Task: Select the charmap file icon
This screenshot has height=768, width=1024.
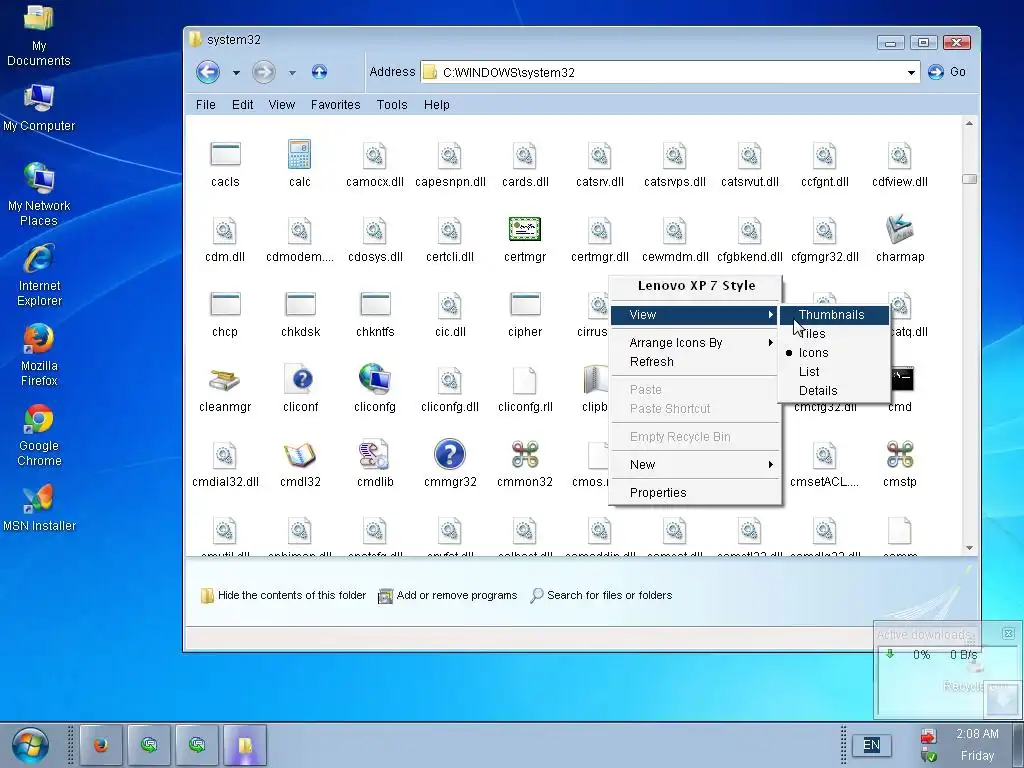Action: (x=899, y=229)
